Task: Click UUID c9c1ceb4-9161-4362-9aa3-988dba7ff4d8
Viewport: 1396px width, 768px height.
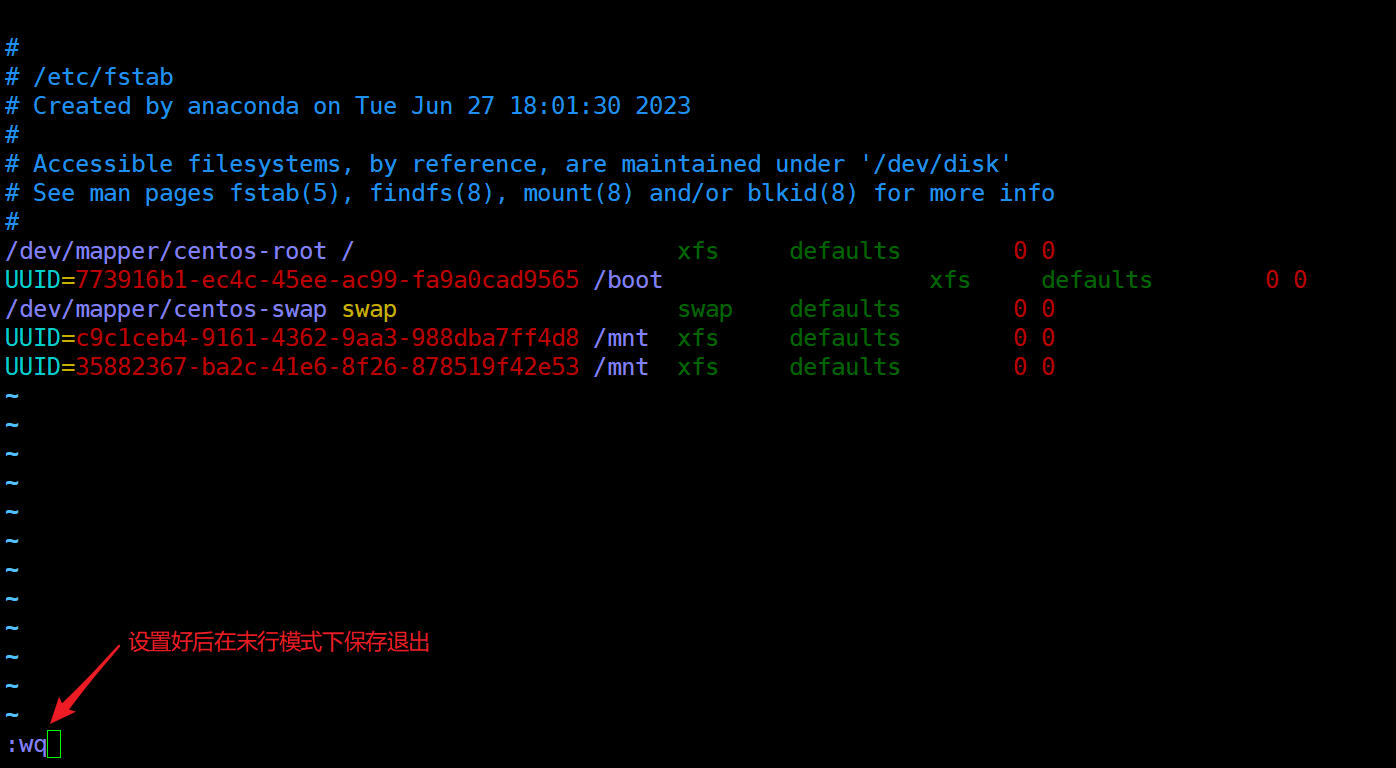Action: tap(327, 338)
